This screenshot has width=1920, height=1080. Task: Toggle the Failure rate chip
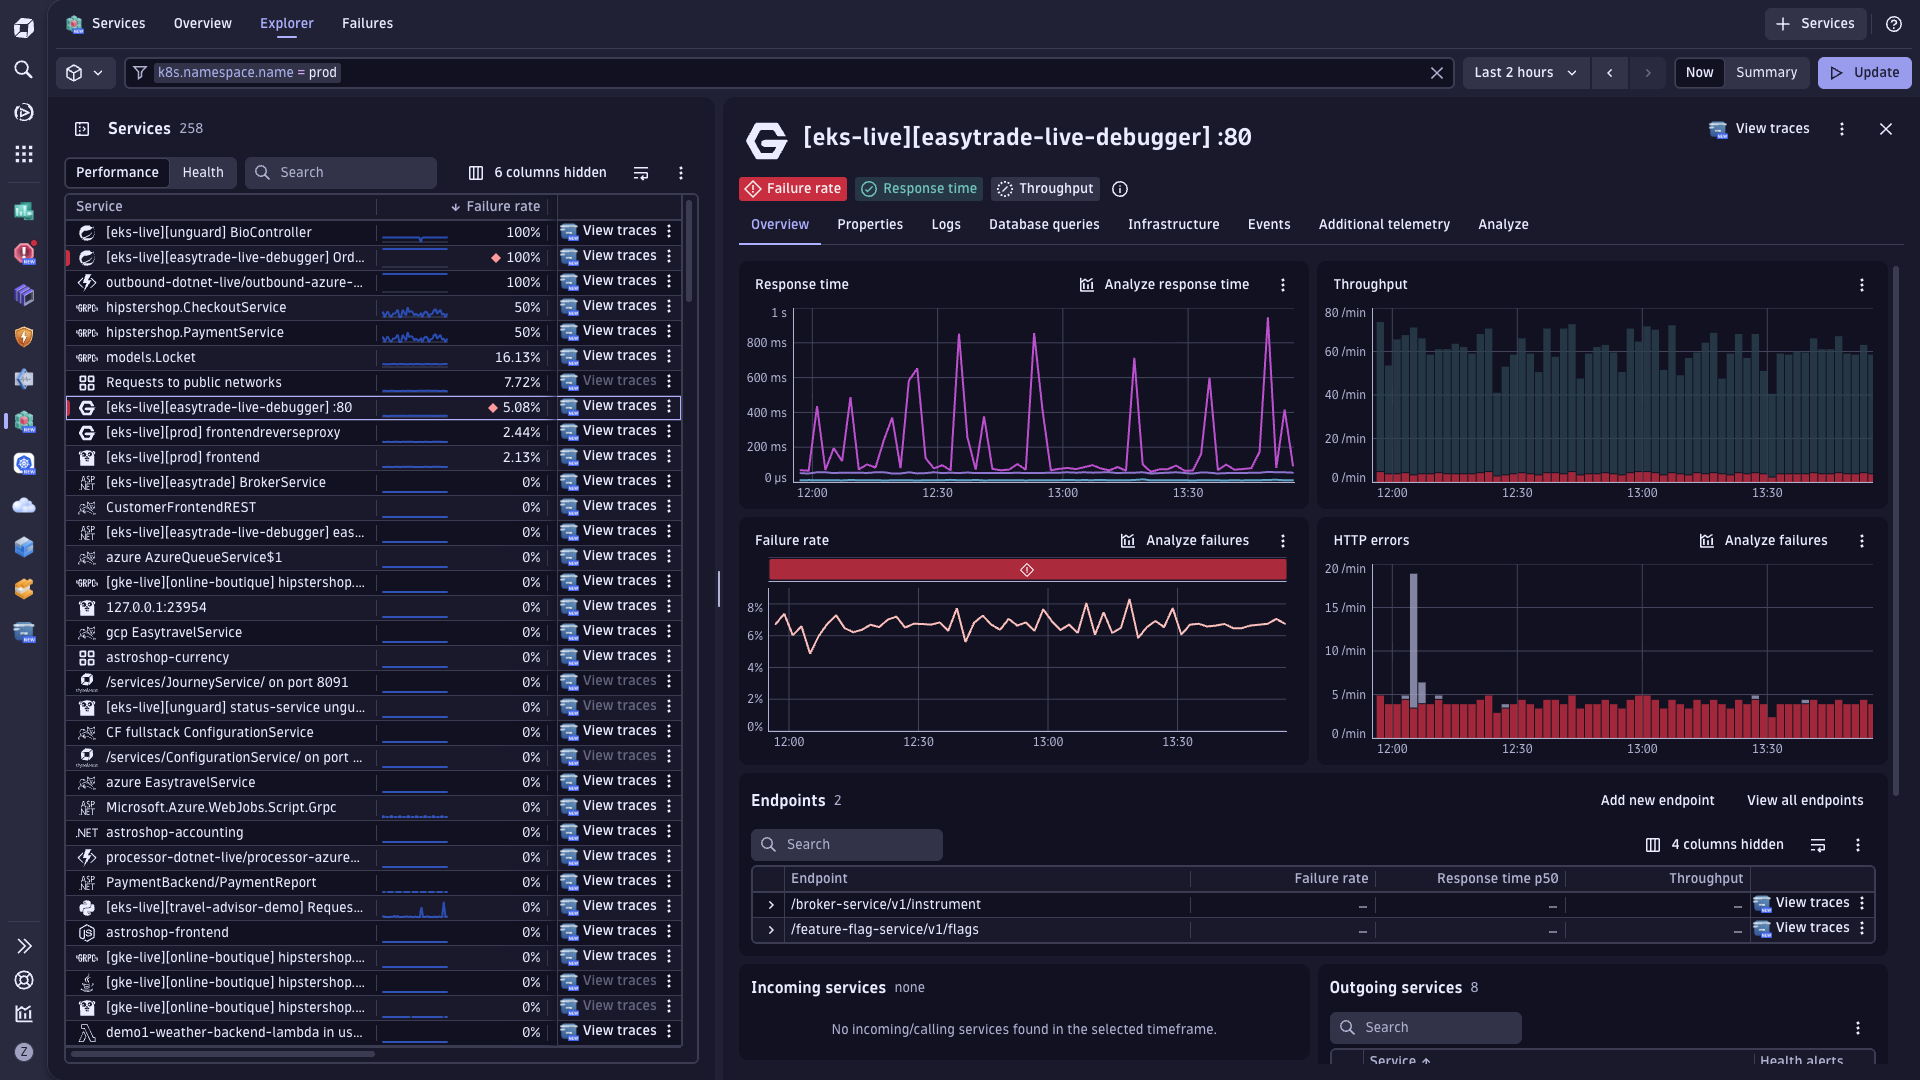point(793,189)
